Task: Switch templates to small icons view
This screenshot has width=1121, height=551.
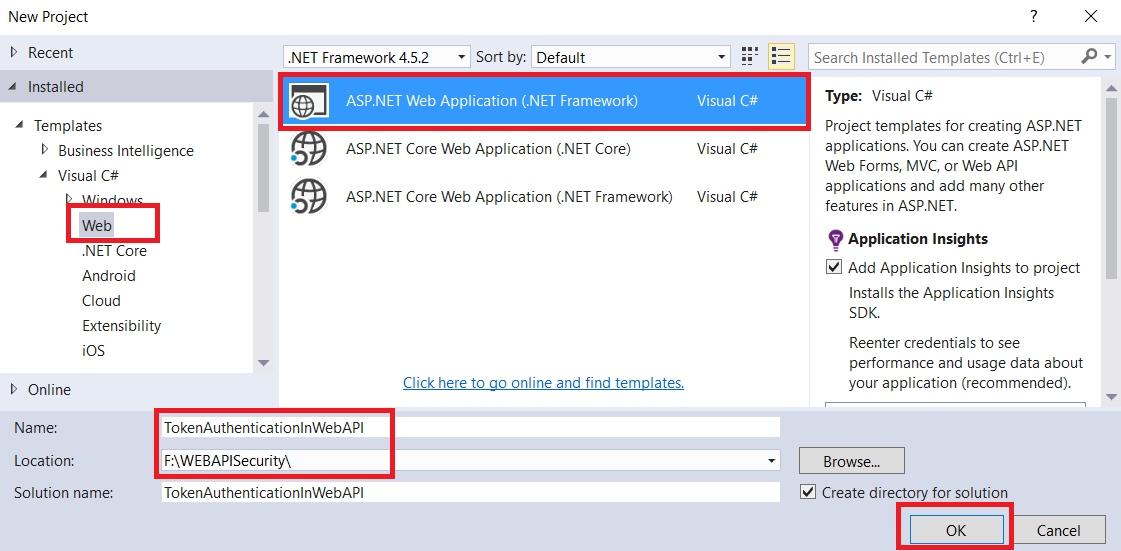Action: (x=749, y=56)
